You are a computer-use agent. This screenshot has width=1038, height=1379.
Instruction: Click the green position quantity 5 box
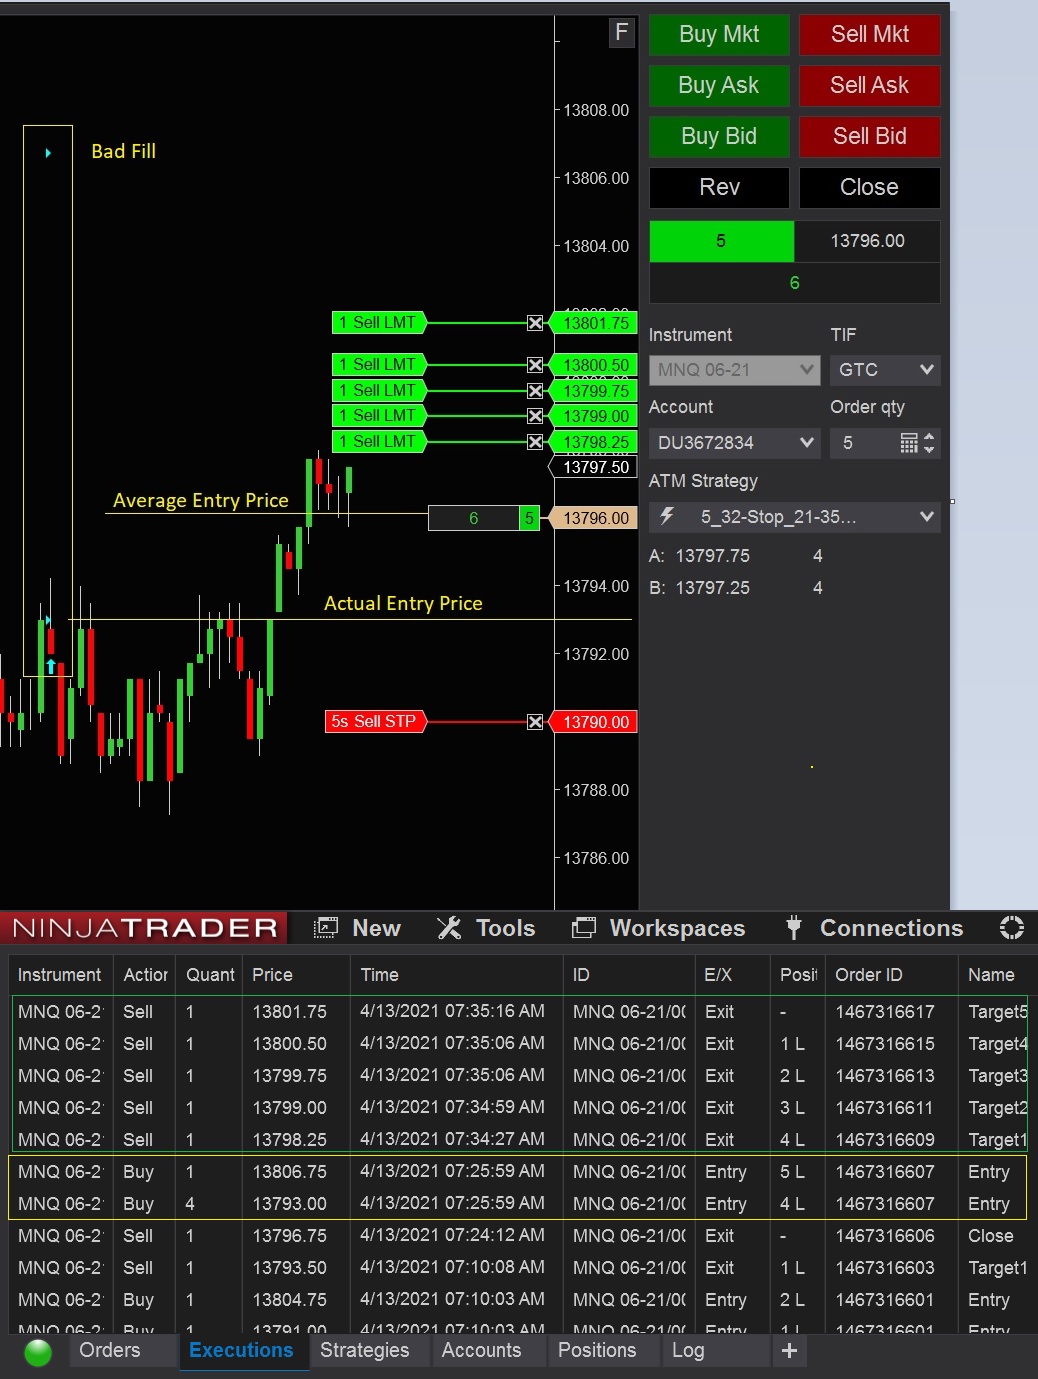coord(722,241)
